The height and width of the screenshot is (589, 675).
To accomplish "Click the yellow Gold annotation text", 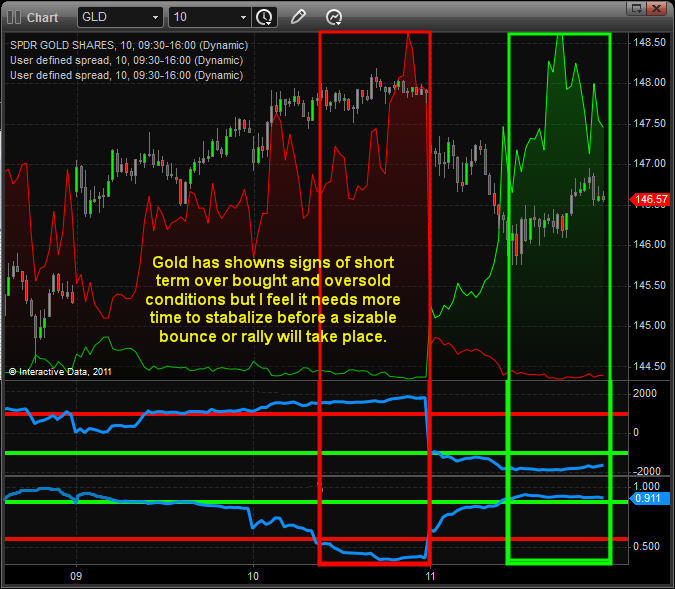I will point(272,299).
